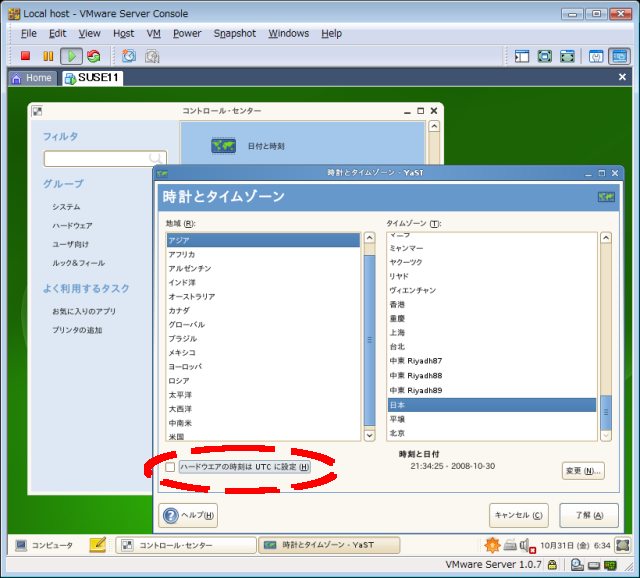The height and width of the screenshot is (578, 640).
Task: Select オーストラリア in the region list
Action: tap(263, 297)
